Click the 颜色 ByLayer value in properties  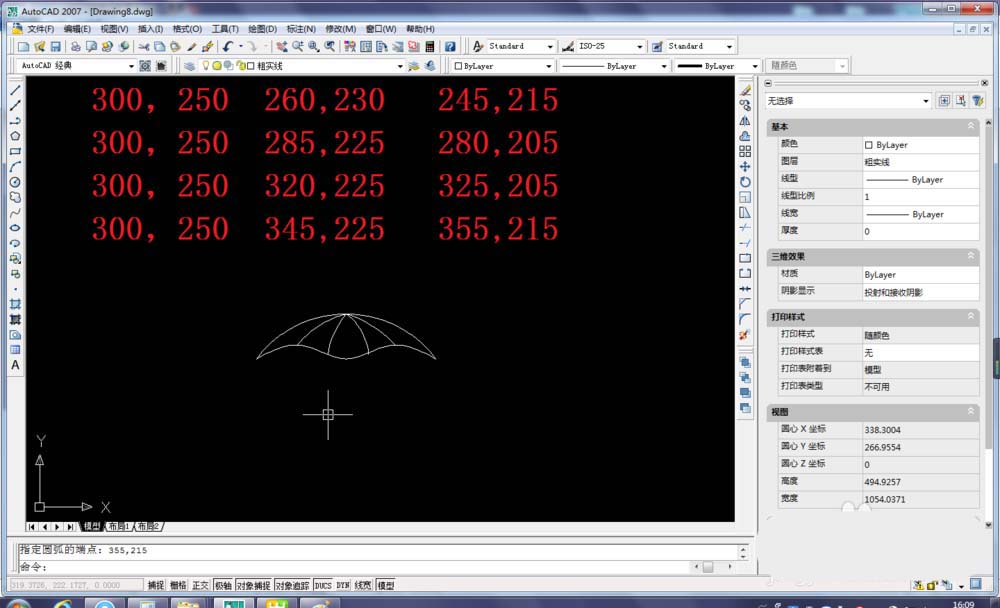pos(920,145)
